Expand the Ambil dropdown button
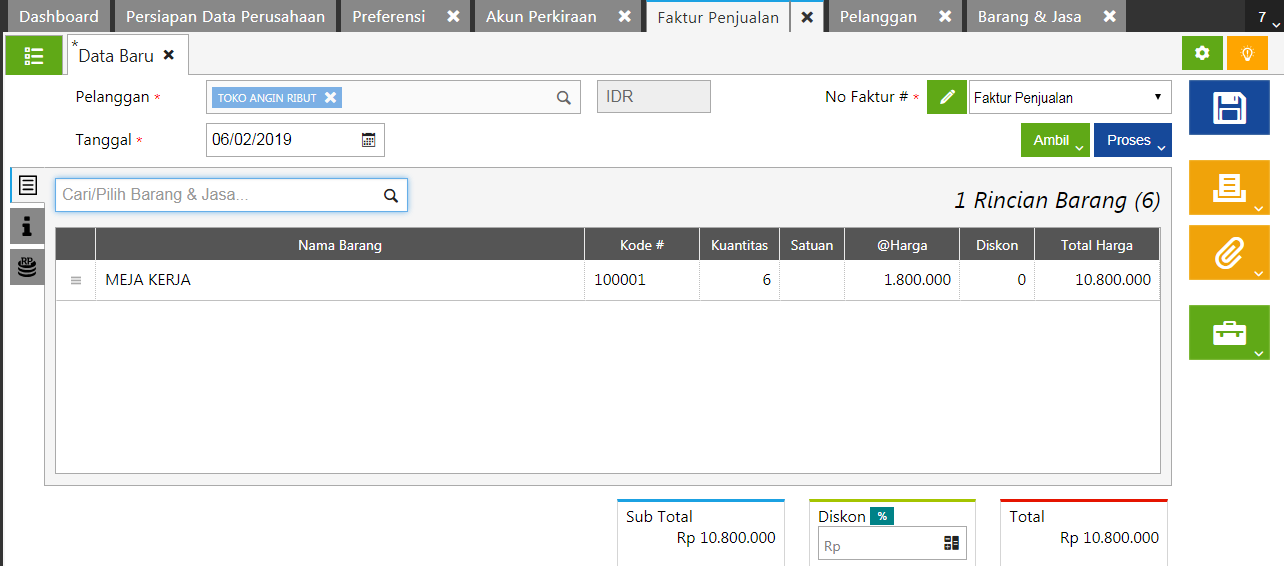 [x=1054, y=141]
